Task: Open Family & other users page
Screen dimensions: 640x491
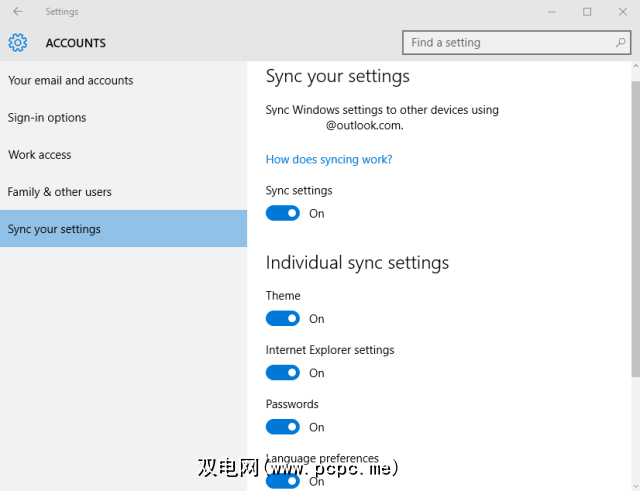Action: click(60, 192)
